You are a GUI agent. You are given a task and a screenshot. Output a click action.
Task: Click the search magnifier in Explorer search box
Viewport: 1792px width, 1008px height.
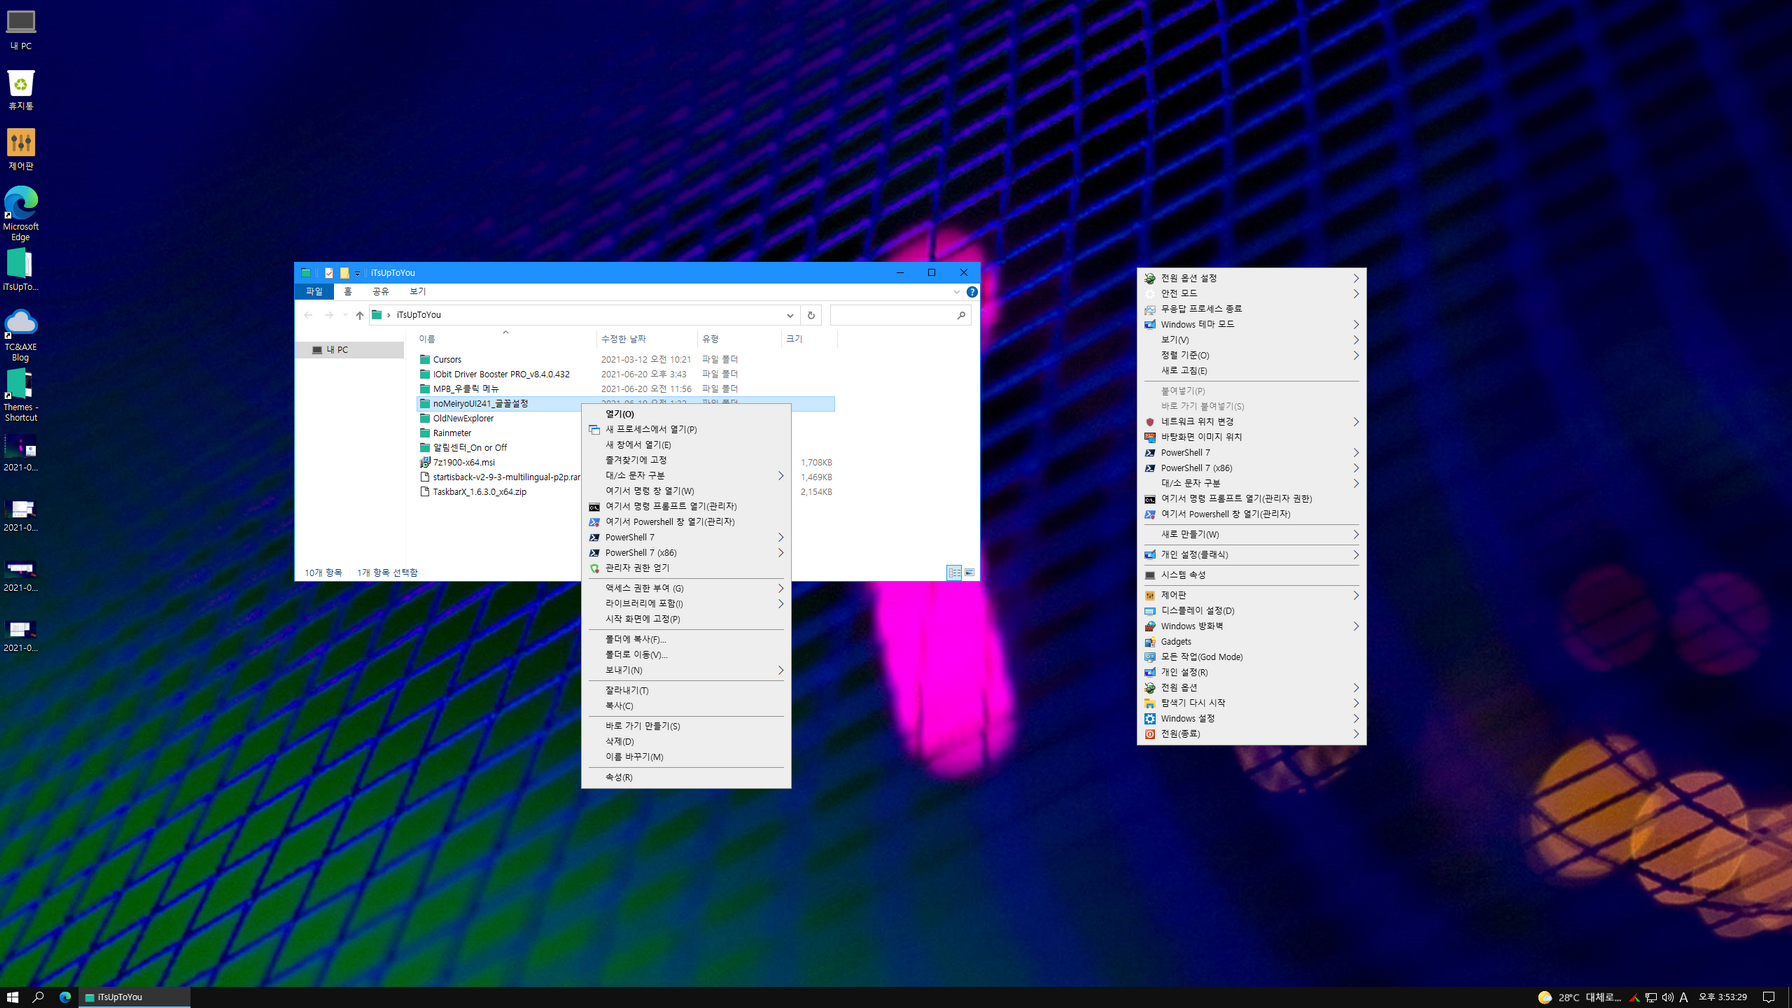[961, 315]
